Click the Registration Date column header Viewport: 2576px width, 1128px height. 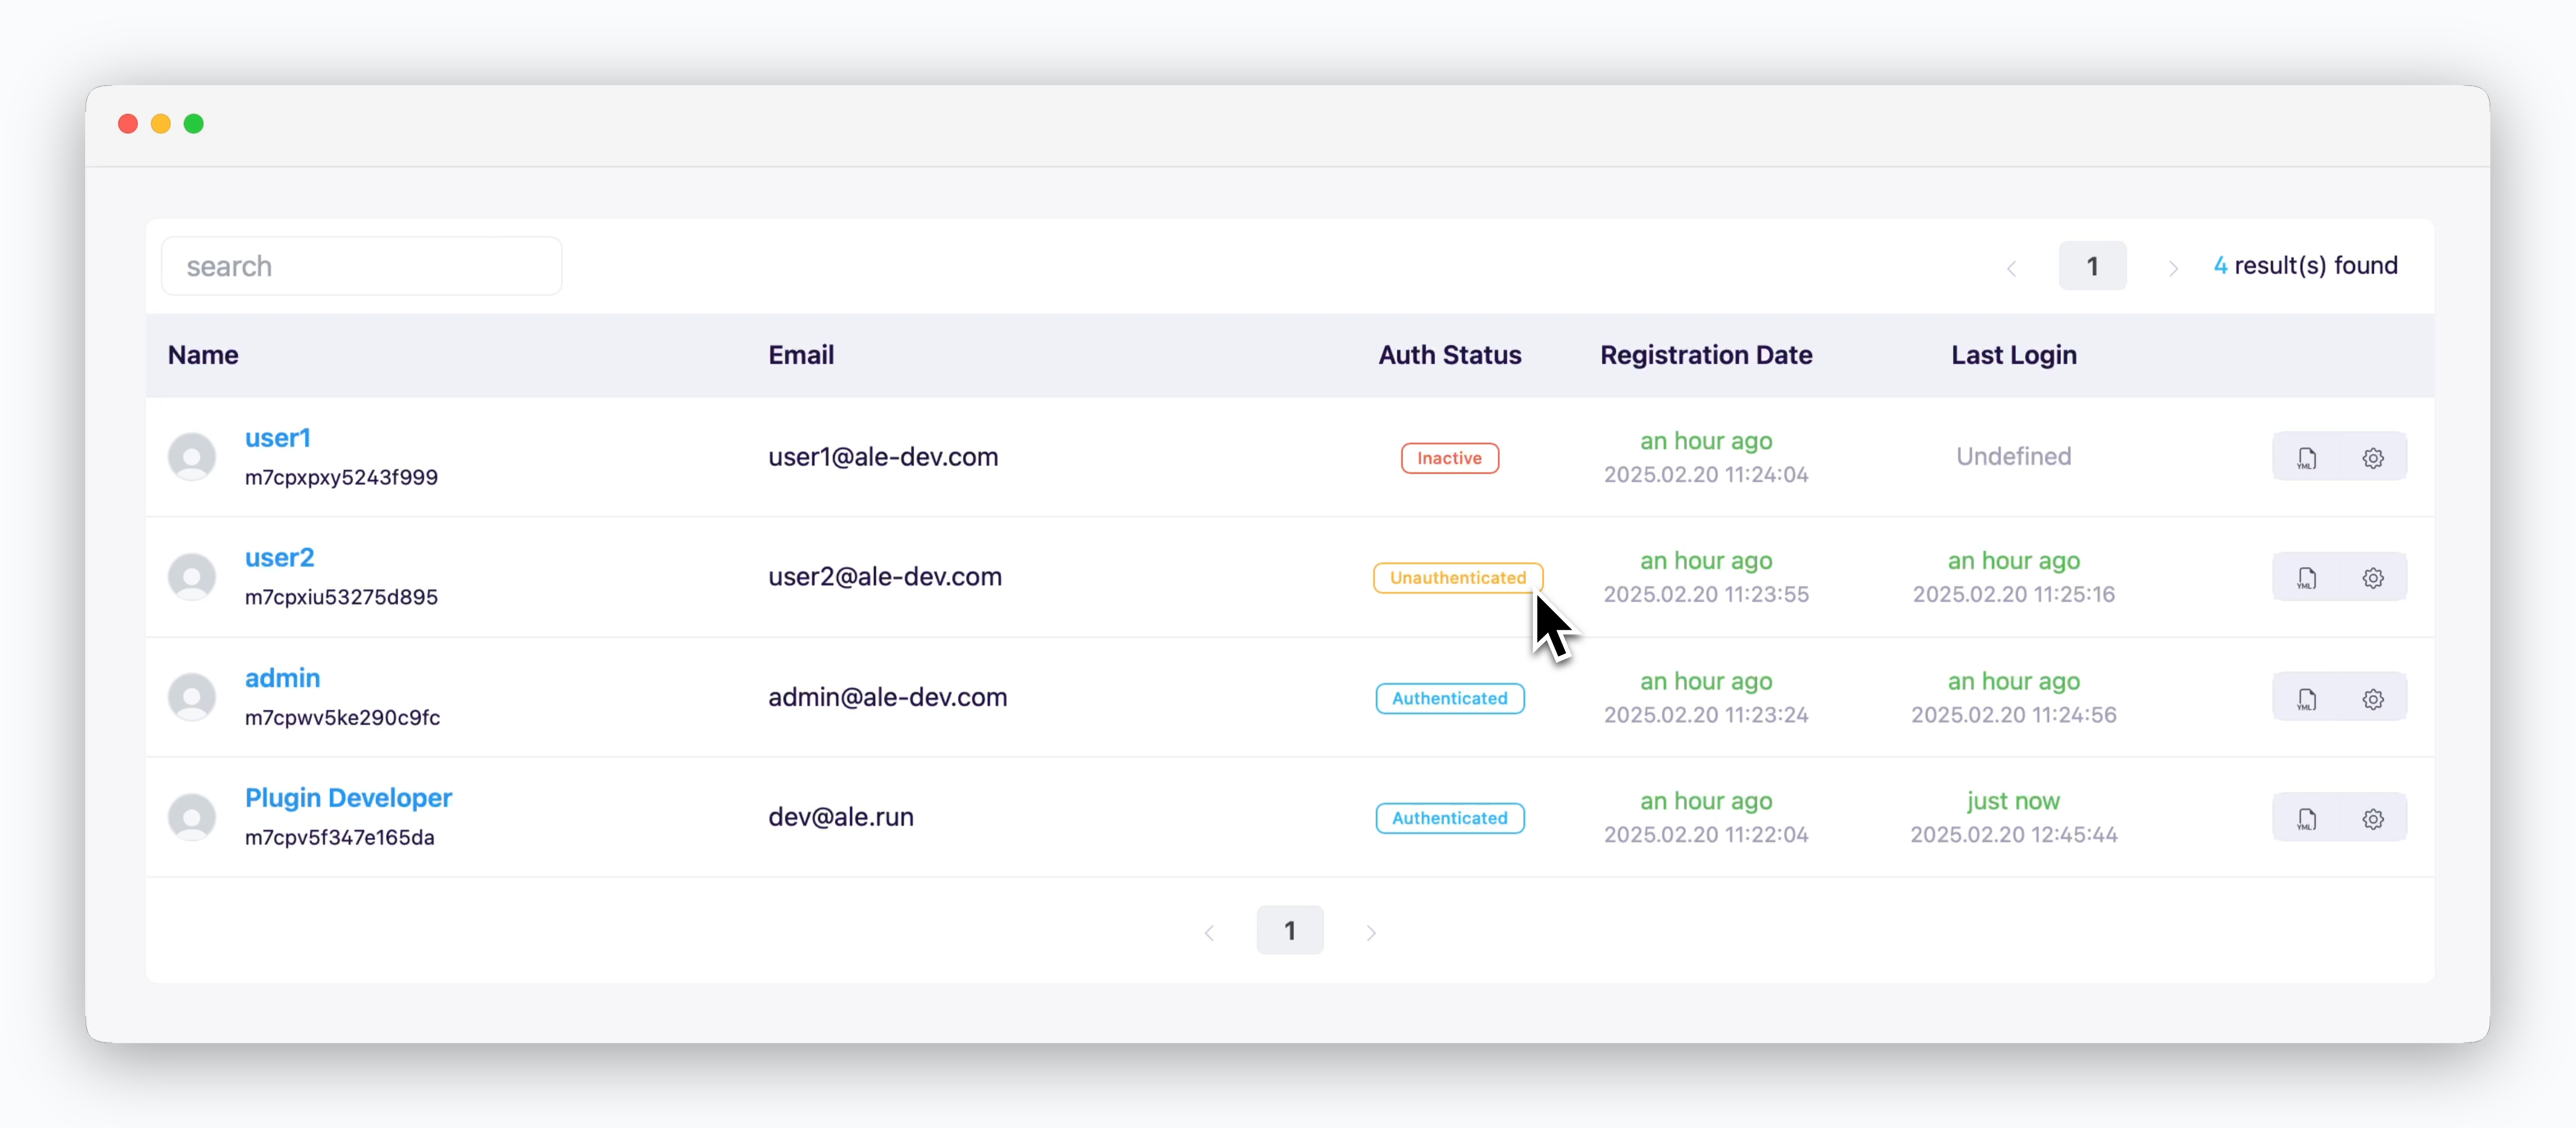(1706, 355)
